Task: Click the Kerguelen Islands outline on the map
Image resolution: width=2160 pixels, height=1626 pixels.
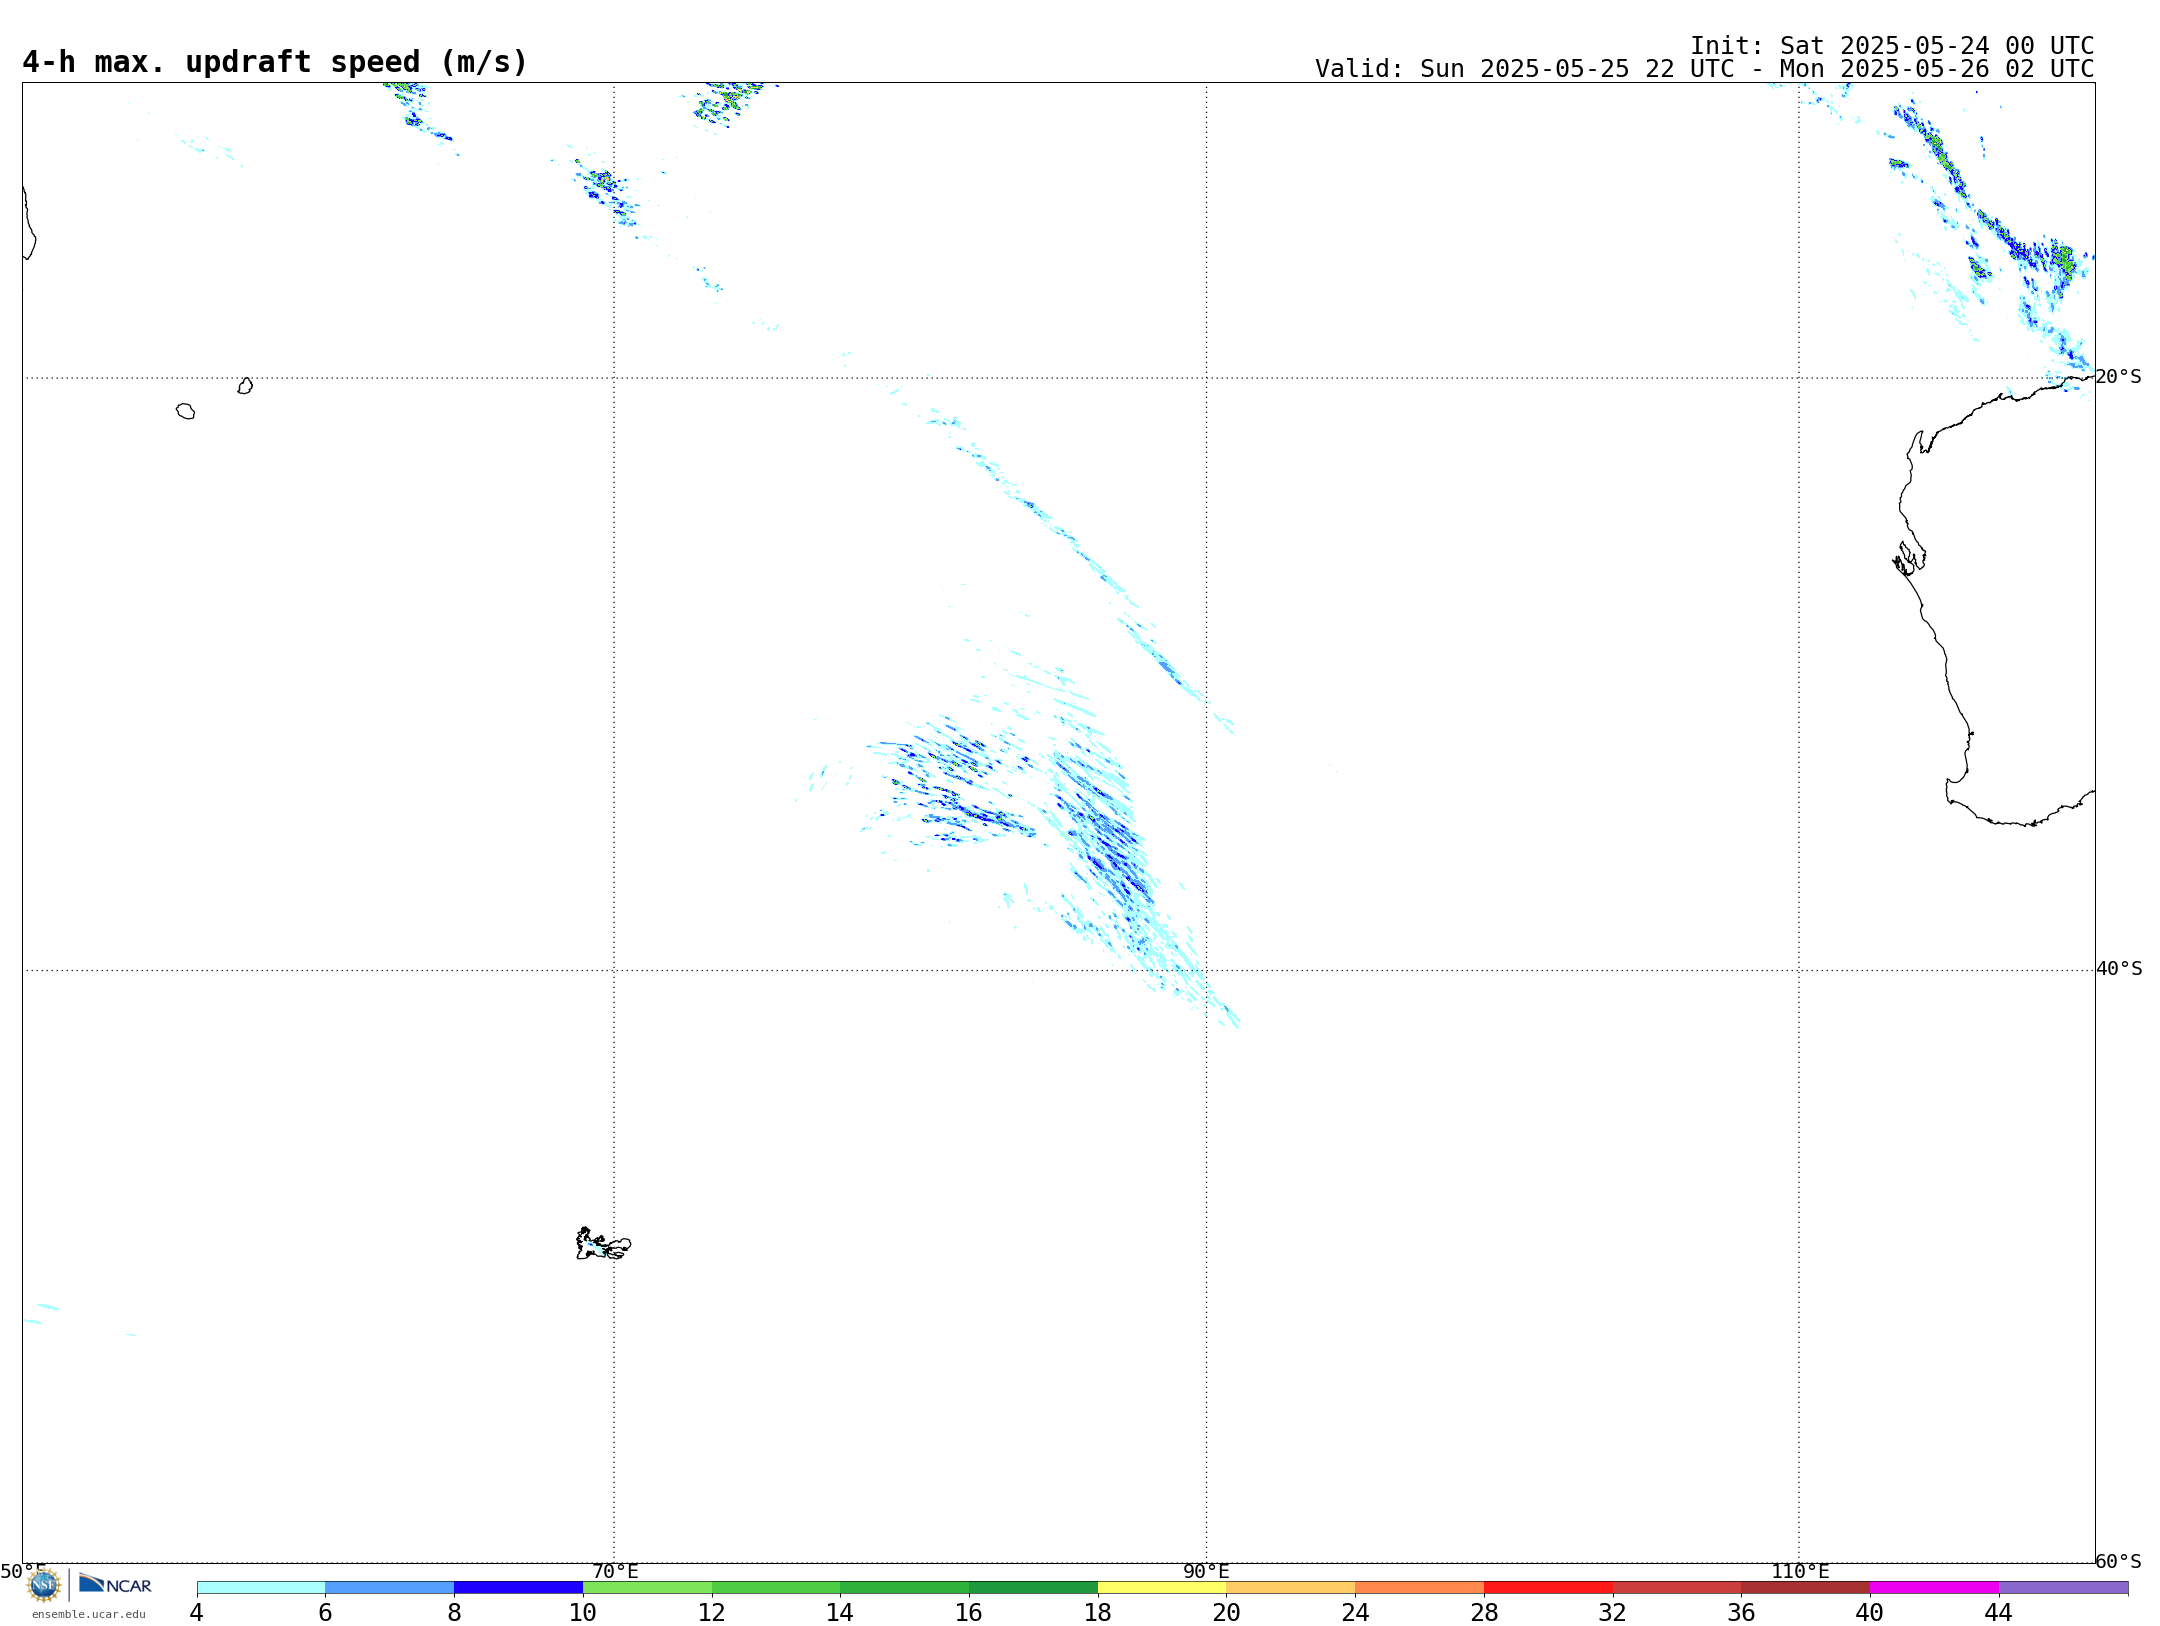Action: pos(603,1244)
